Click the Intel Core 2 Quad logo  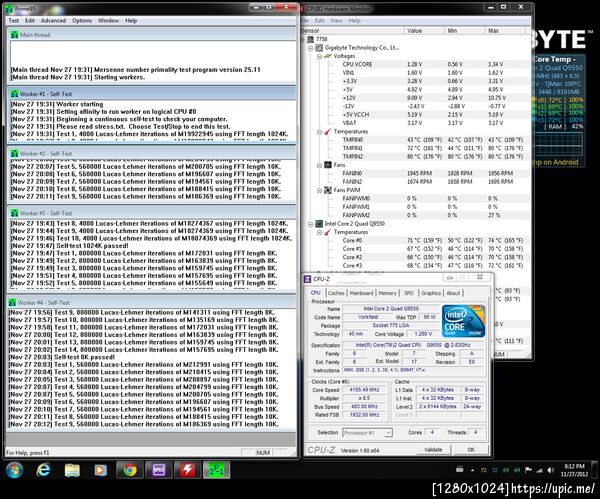click(x=463, y=321)
